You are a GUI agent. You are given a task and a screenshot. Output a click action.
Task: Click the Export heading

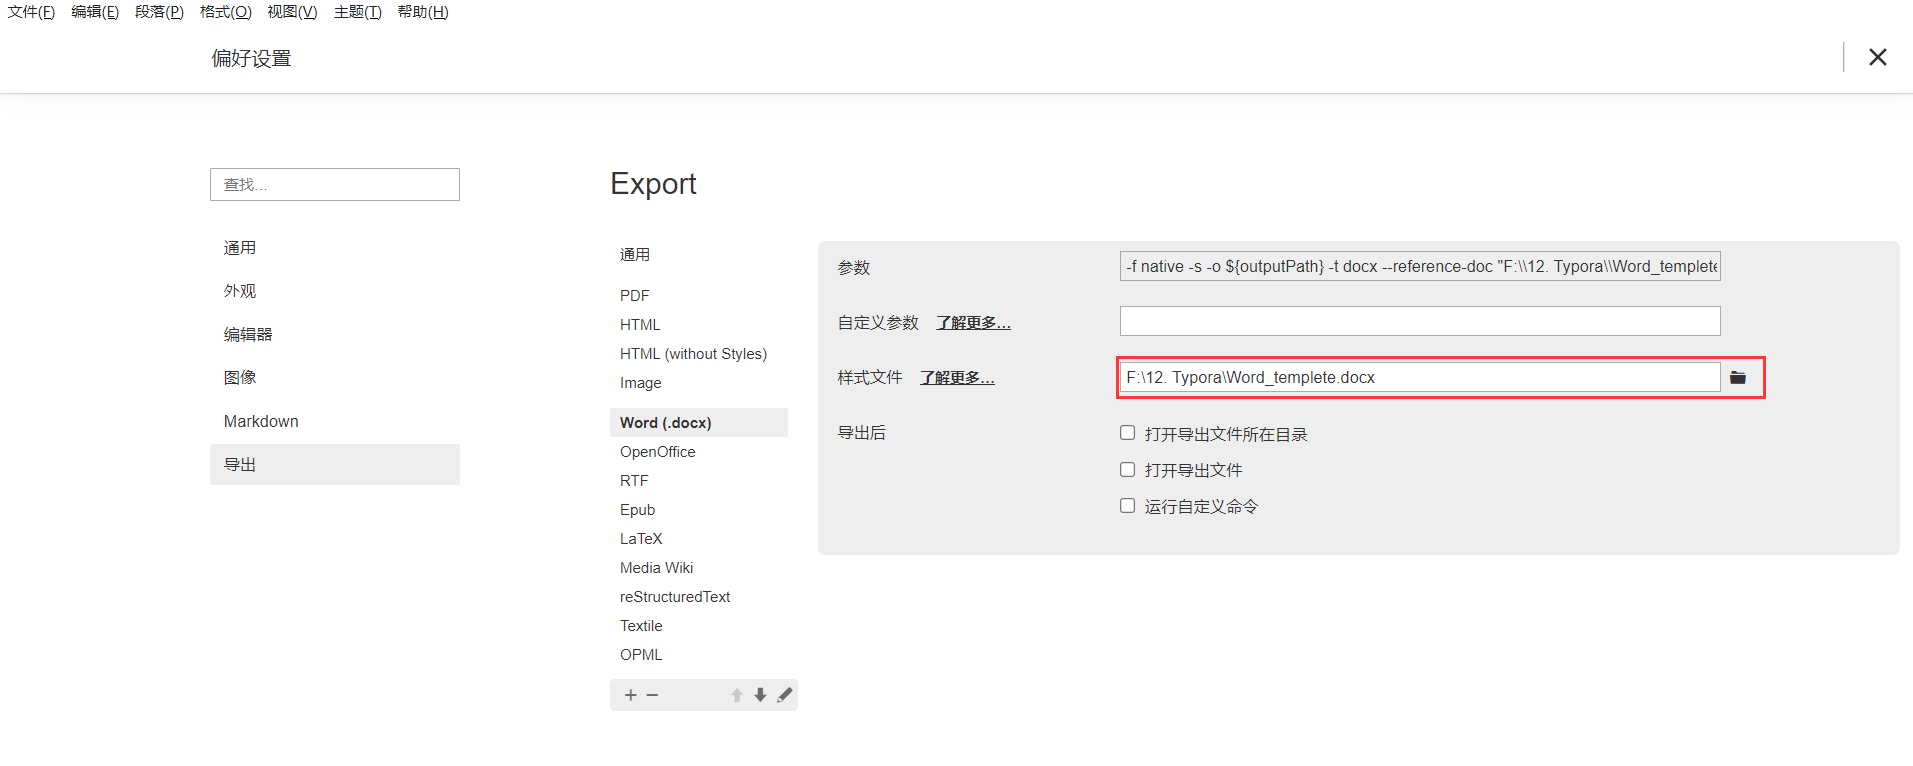tap(653, 184)
